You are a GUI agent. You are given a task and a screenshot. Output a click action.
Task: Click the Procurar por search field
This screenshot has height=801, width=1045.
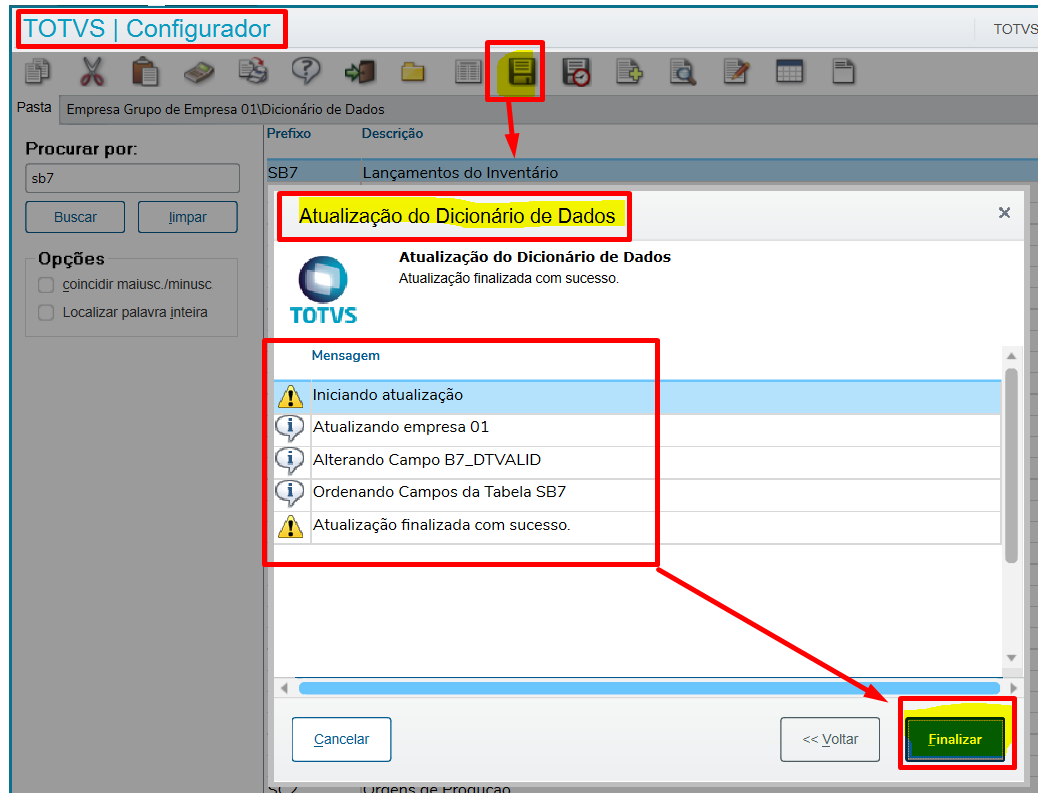pos(133,179)
